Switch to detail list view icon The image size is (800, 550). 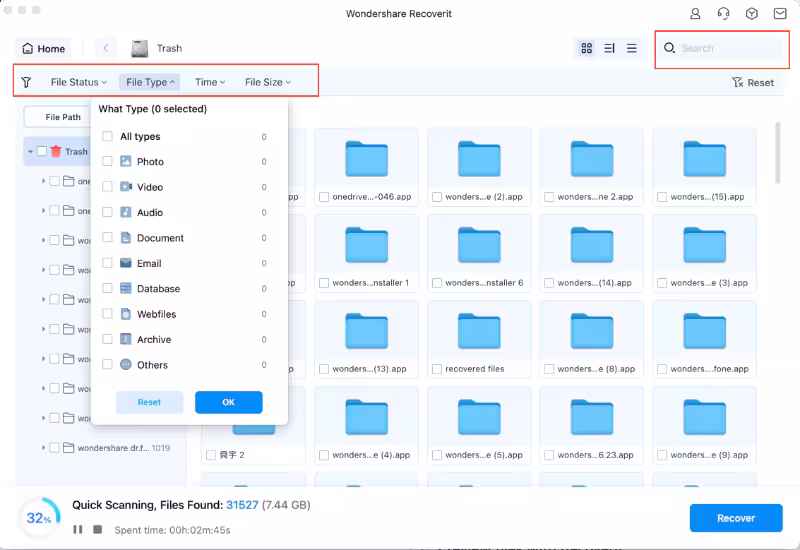point(609,48)
